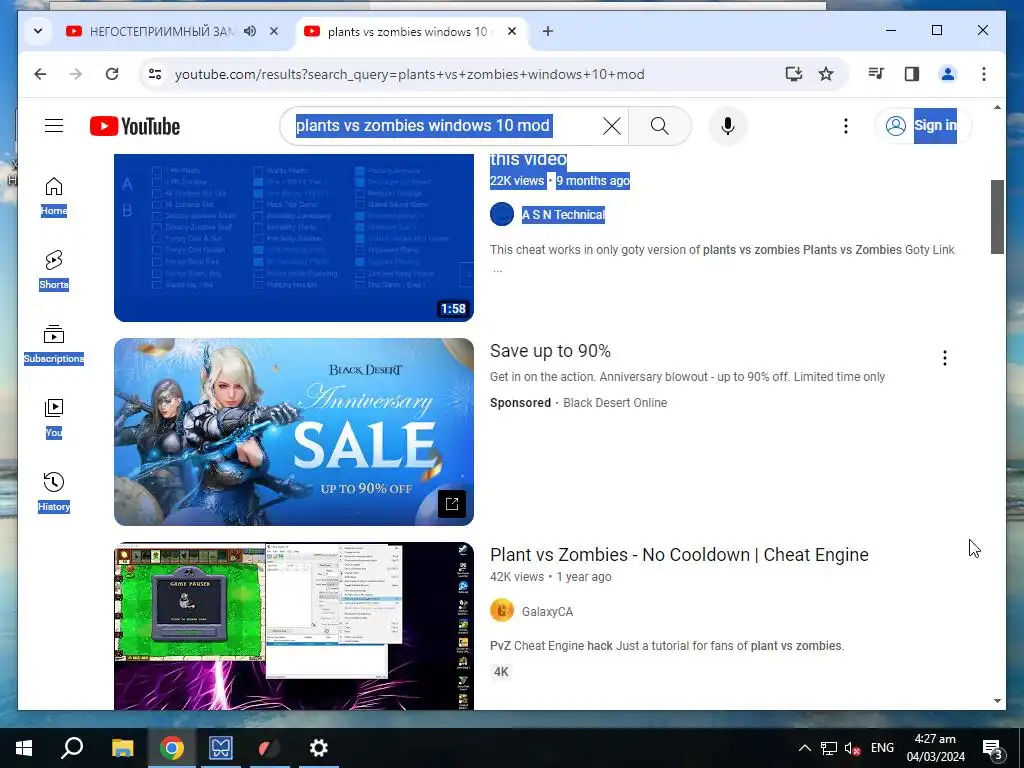Image resolution: width=1024 pixels, height=768 pixels.
Task: Run the search with the magnifier button
Action: pyautogui.click(x=660, y=125)
